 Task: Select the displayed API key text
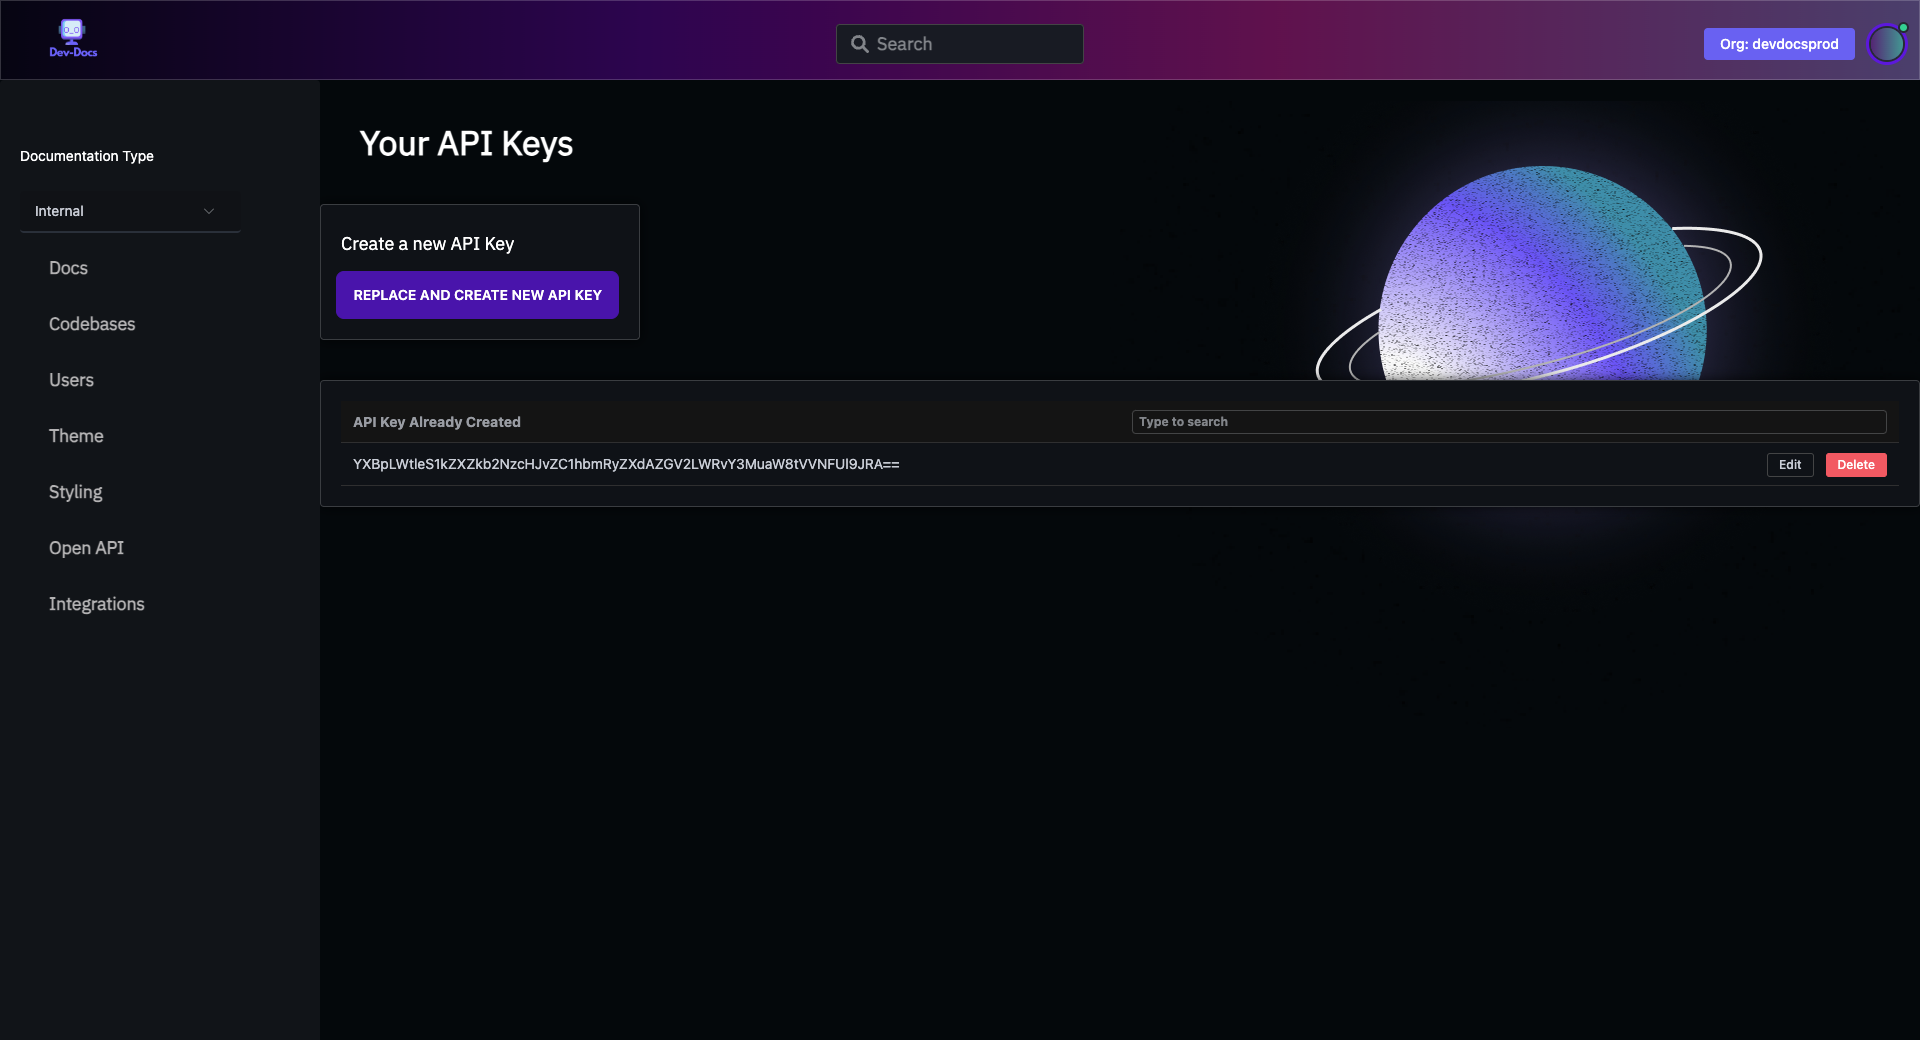(x=625, y=464)
